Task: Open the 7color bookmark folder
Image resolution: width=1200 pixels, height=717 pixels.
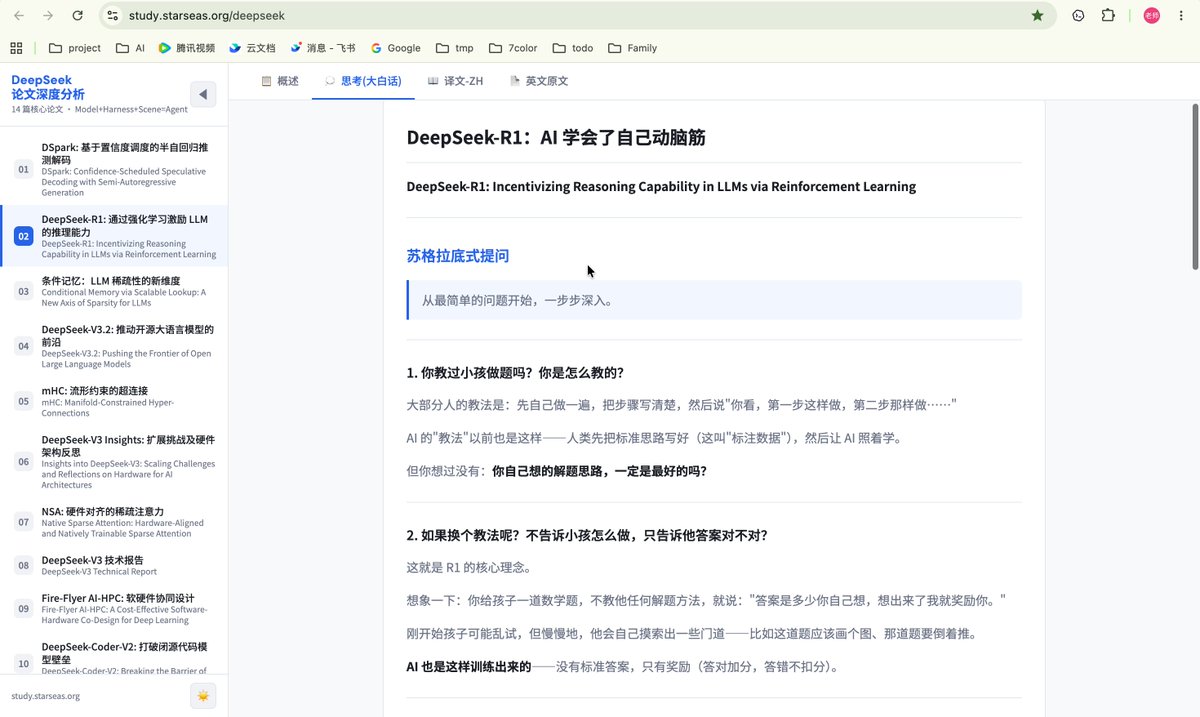Action: pyautogui.click(x=513, y=47)
